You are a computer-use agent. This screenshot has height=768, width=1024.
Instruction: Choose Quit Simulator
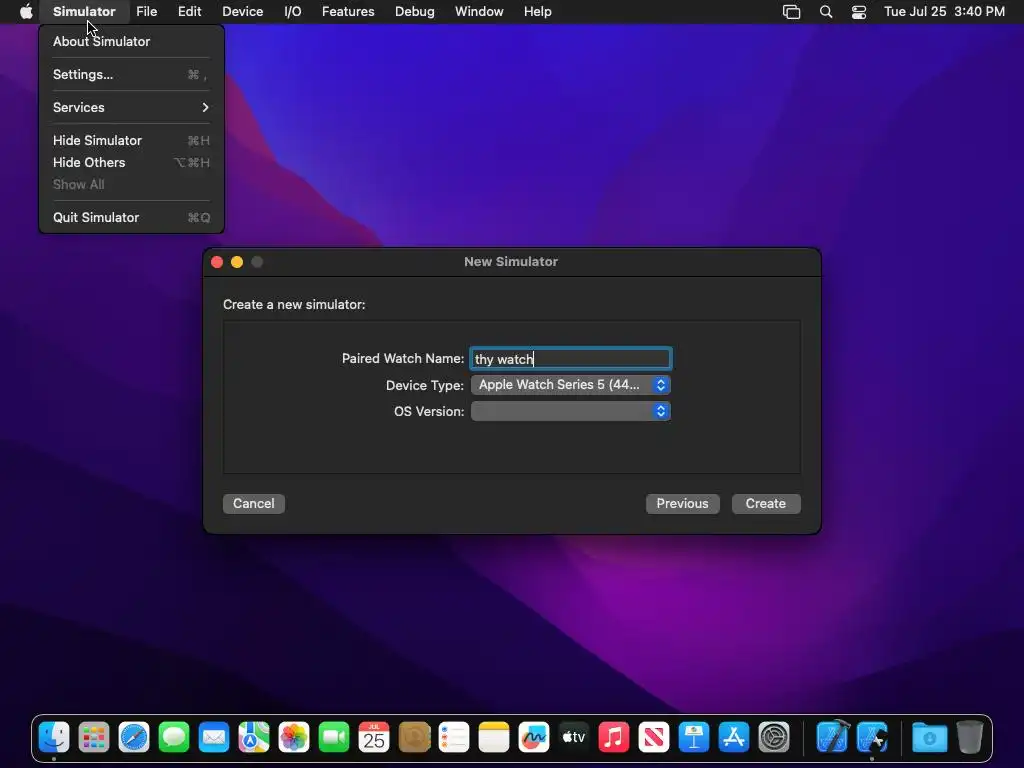pos(131,217)
